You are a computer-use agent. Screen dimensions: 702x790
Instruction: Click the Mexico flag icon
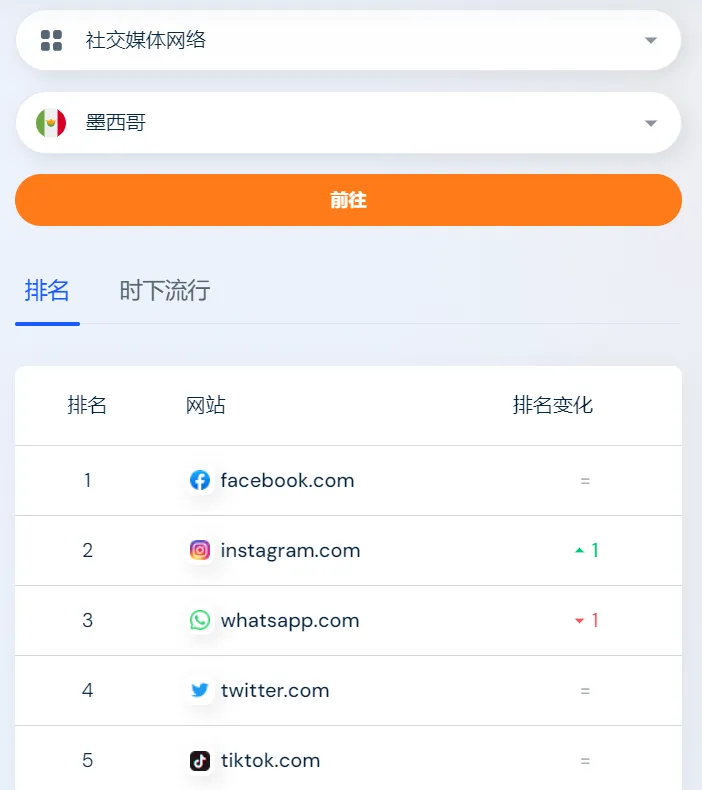pyautogui.click(x=51, y=123)
